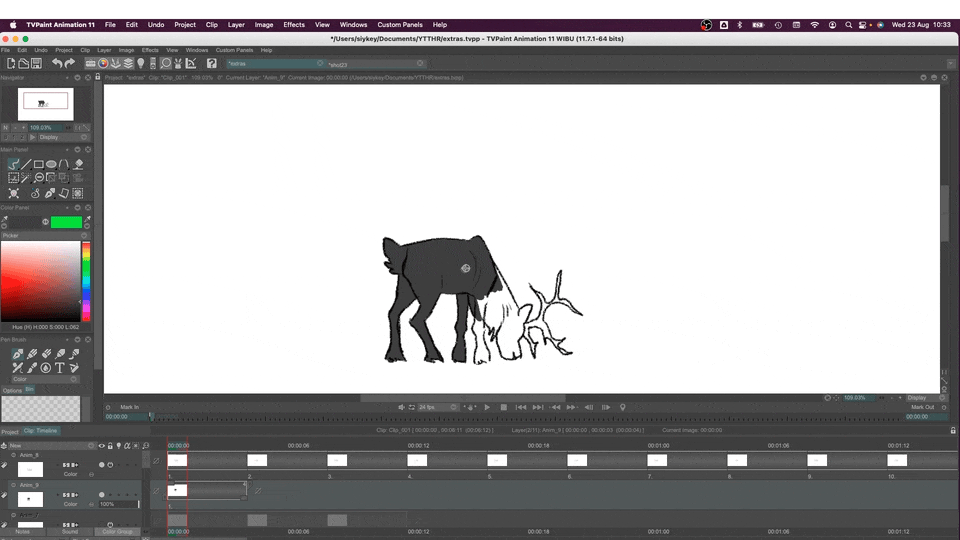Open the light table bulb icon
This screenshot has height=540, width=960.
pos(141,63)
